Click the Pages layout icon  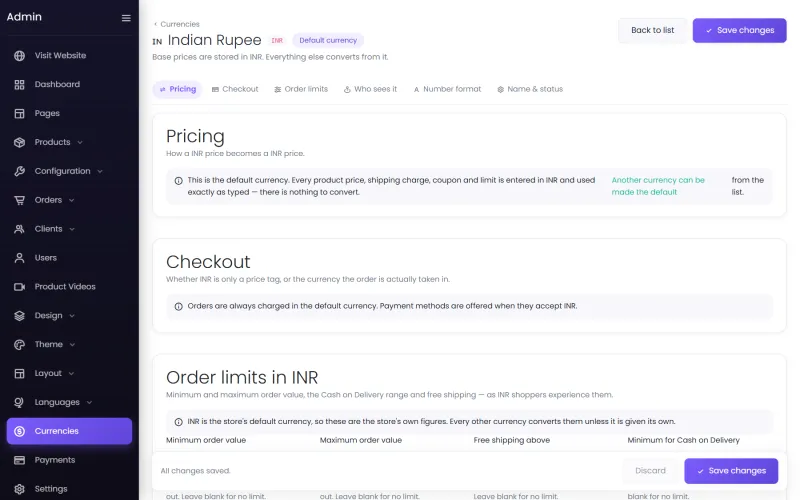(x=19, y=113)
